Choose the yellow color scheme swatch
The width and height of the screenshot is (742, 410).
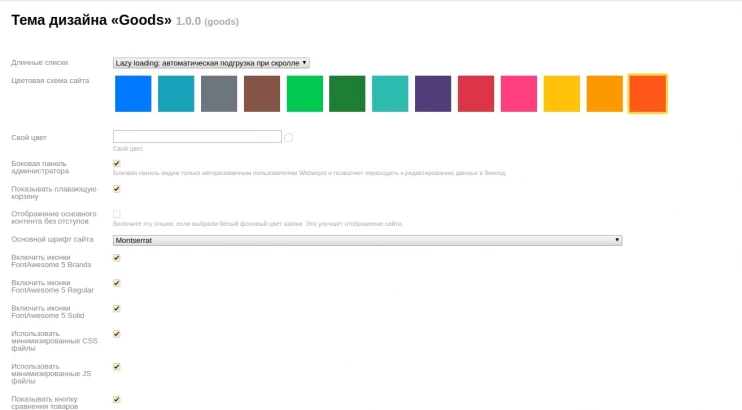coord(562,94)
